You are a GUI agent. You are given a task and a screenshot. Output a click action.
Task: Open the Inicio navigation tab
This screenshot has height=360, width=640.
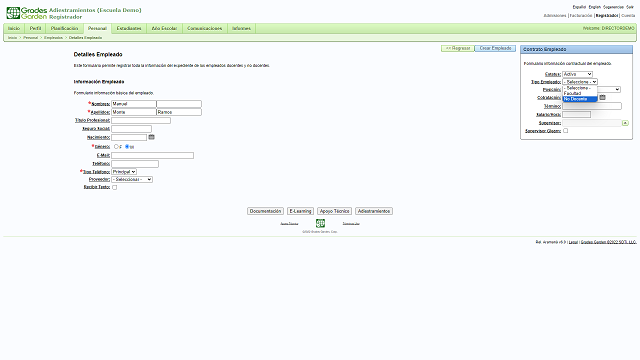coord(14,28)
